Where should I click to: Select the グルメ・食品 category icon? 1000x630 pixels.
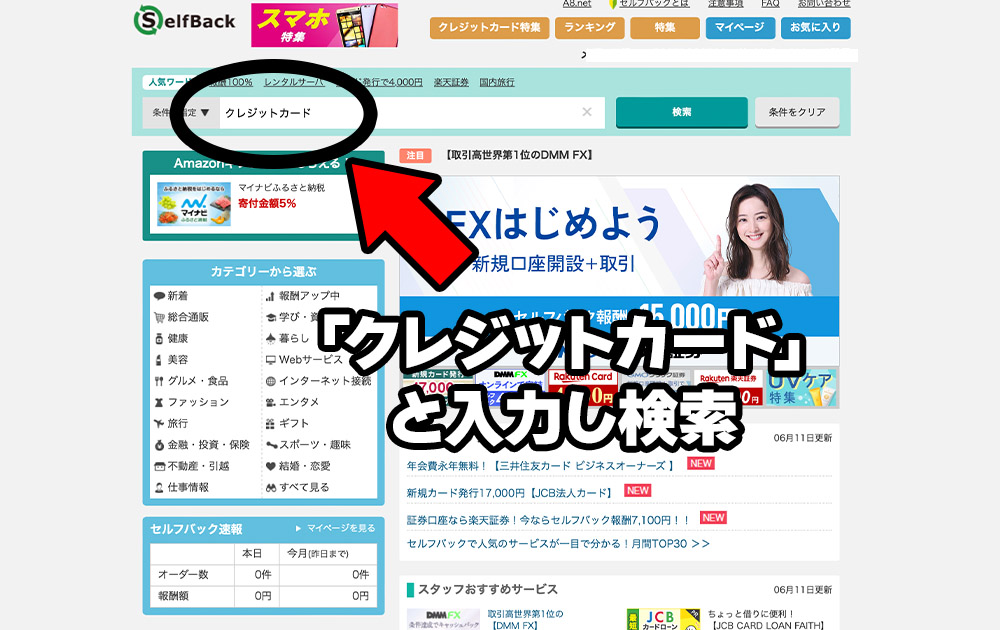tap(159, 381)
